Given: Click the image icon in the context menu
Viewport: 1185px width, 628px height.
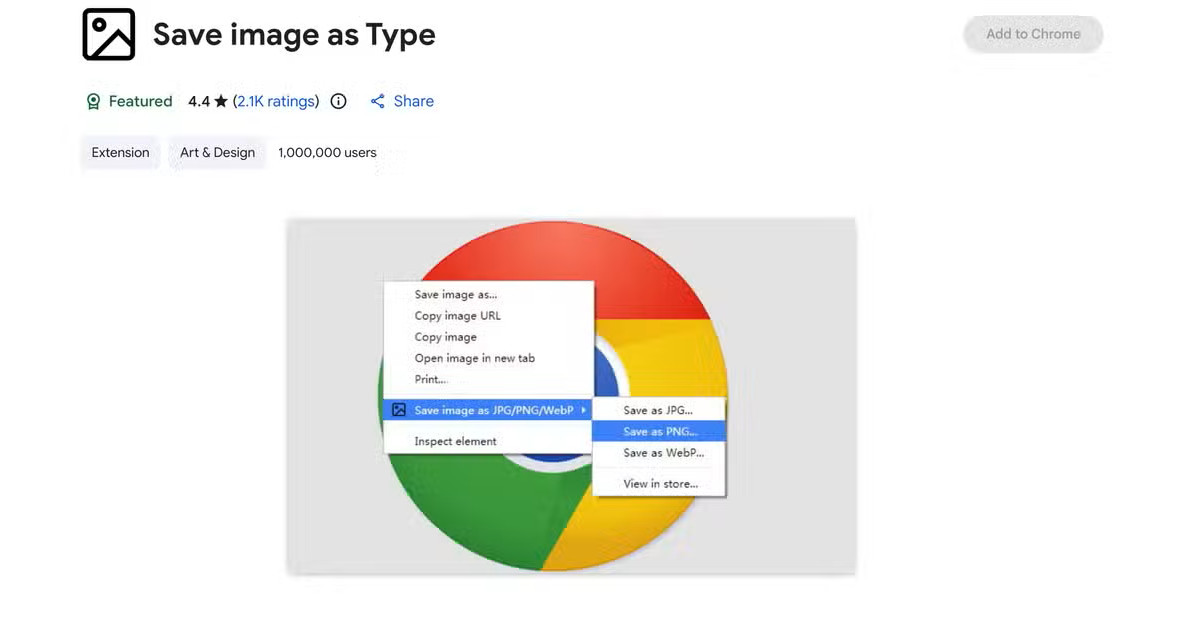Looking at the screenshot, I should click(399, 410).
